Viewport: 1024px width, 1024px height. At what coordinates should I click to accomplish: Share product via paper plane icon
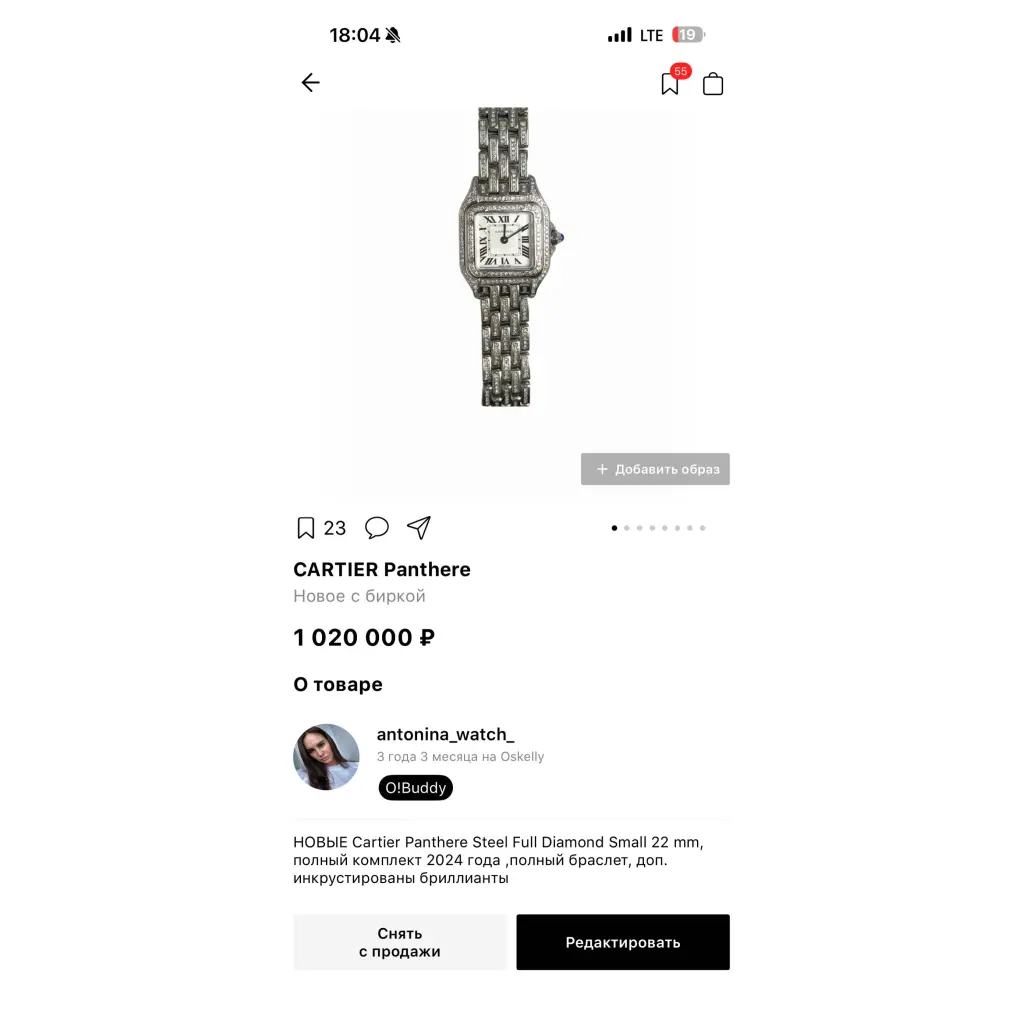tap(419, 528)
